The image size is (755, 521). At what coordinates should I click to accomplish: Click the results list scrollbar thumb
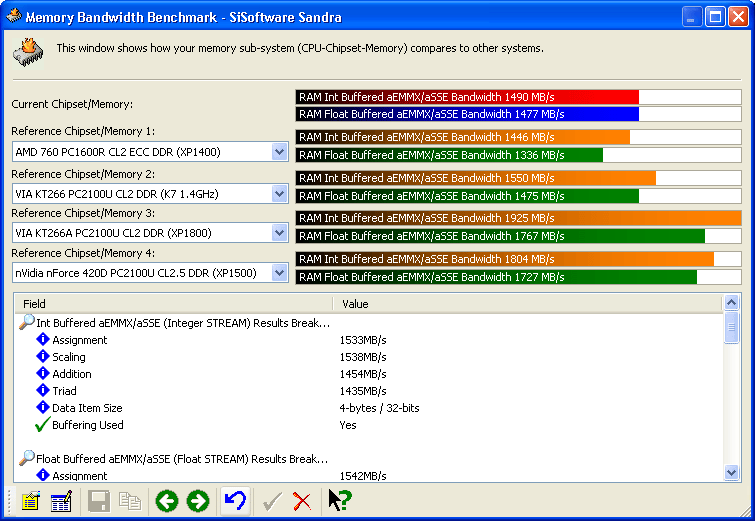(731, 327)
